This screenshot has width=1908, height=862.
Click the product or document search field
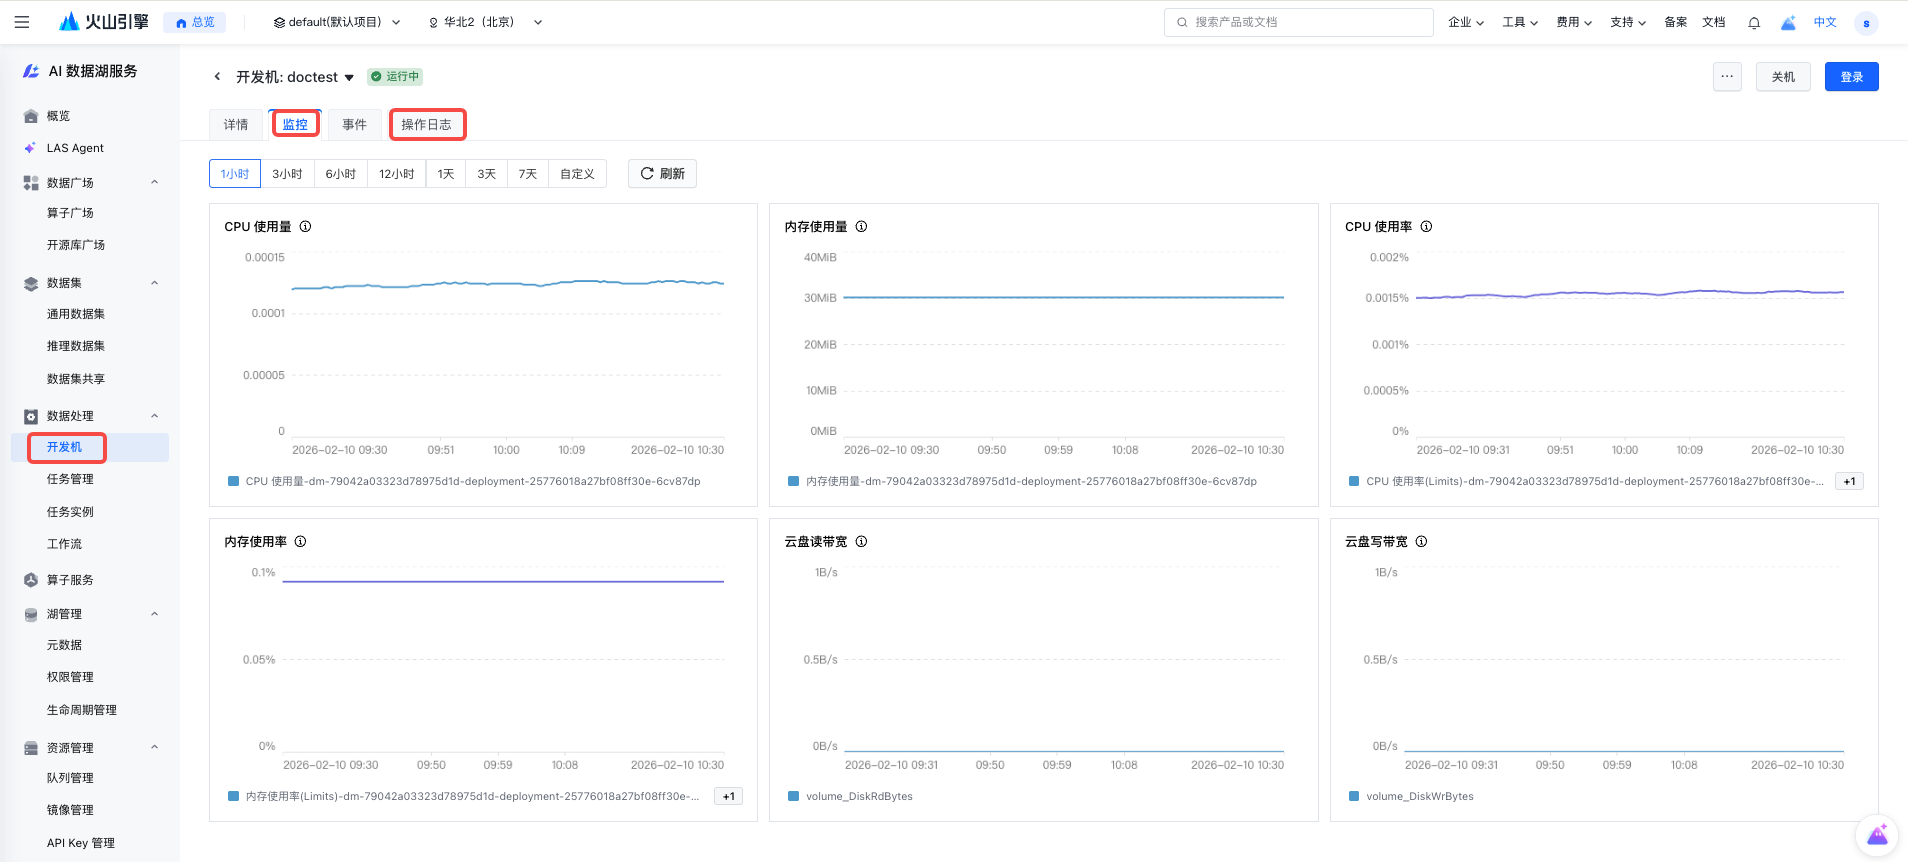(1298, 22)
